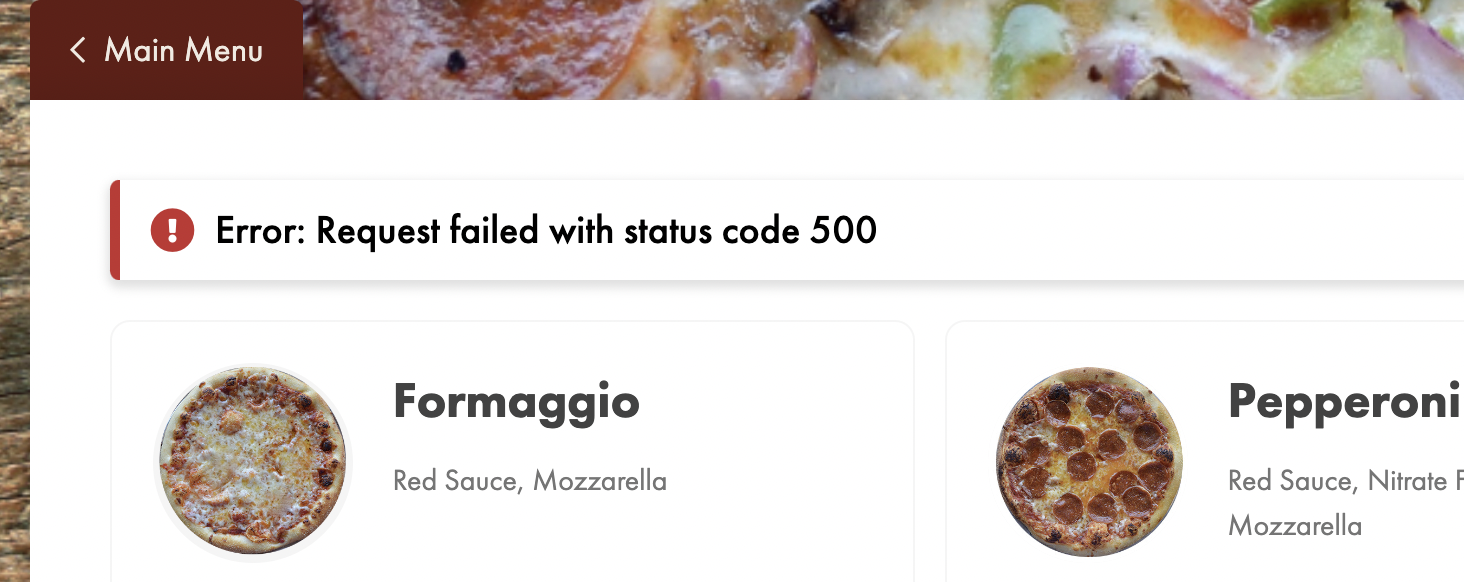The image size is (1464, 582).
Task: Click the gap between Formaggio and Pepperoni cards
Action: click(x=930, y=450)
